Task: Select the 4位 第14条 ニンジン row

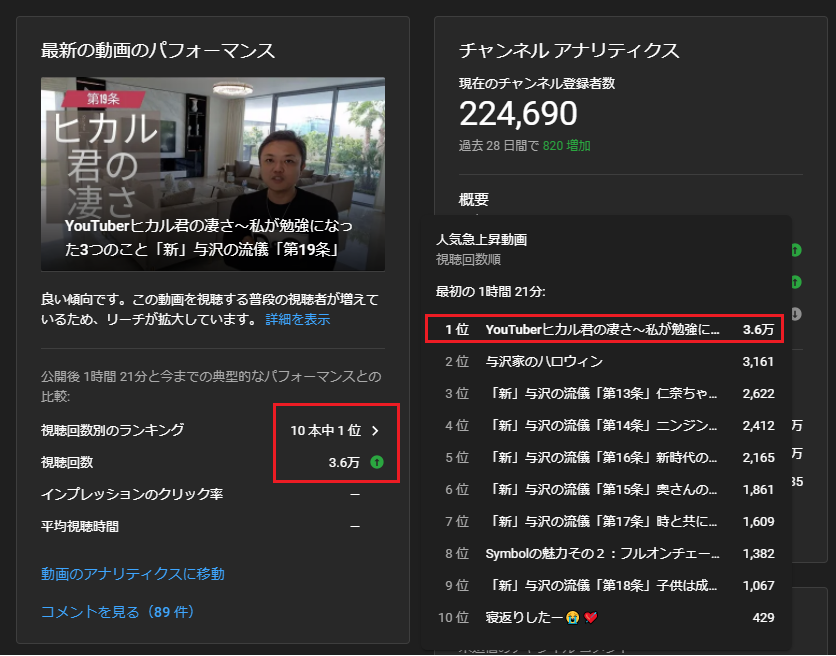Action: click(604, 426)
